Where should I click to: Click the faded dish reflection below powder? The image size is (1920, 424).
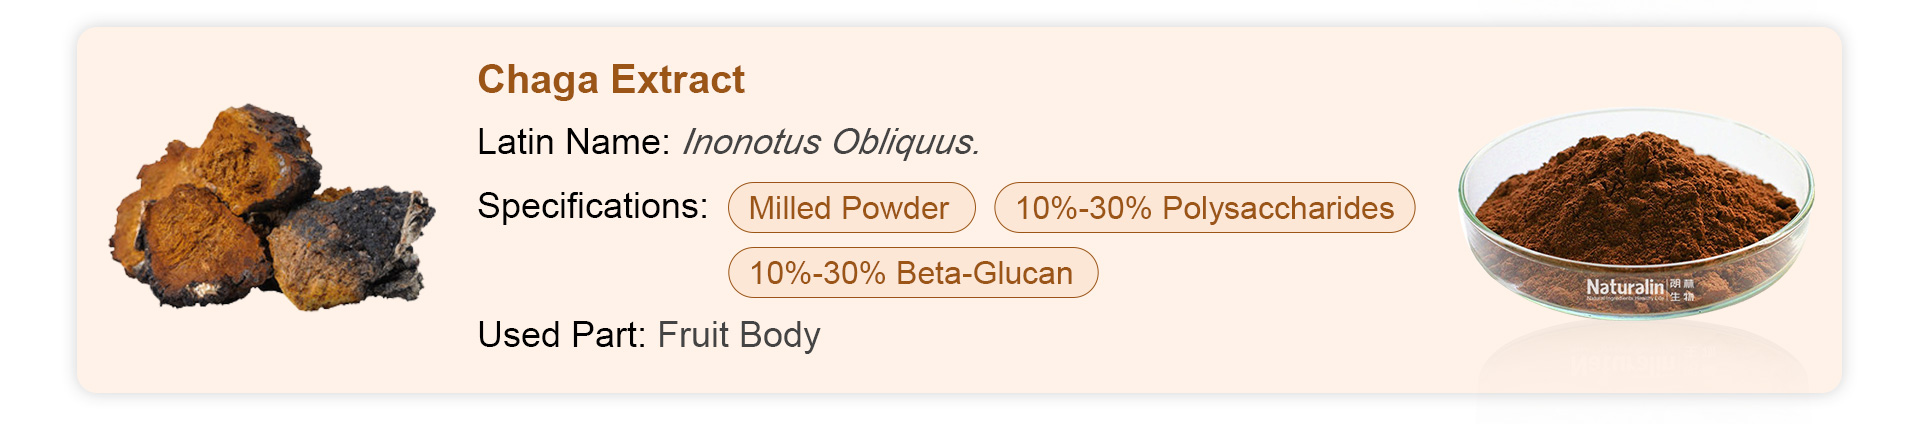[1642, 358]
